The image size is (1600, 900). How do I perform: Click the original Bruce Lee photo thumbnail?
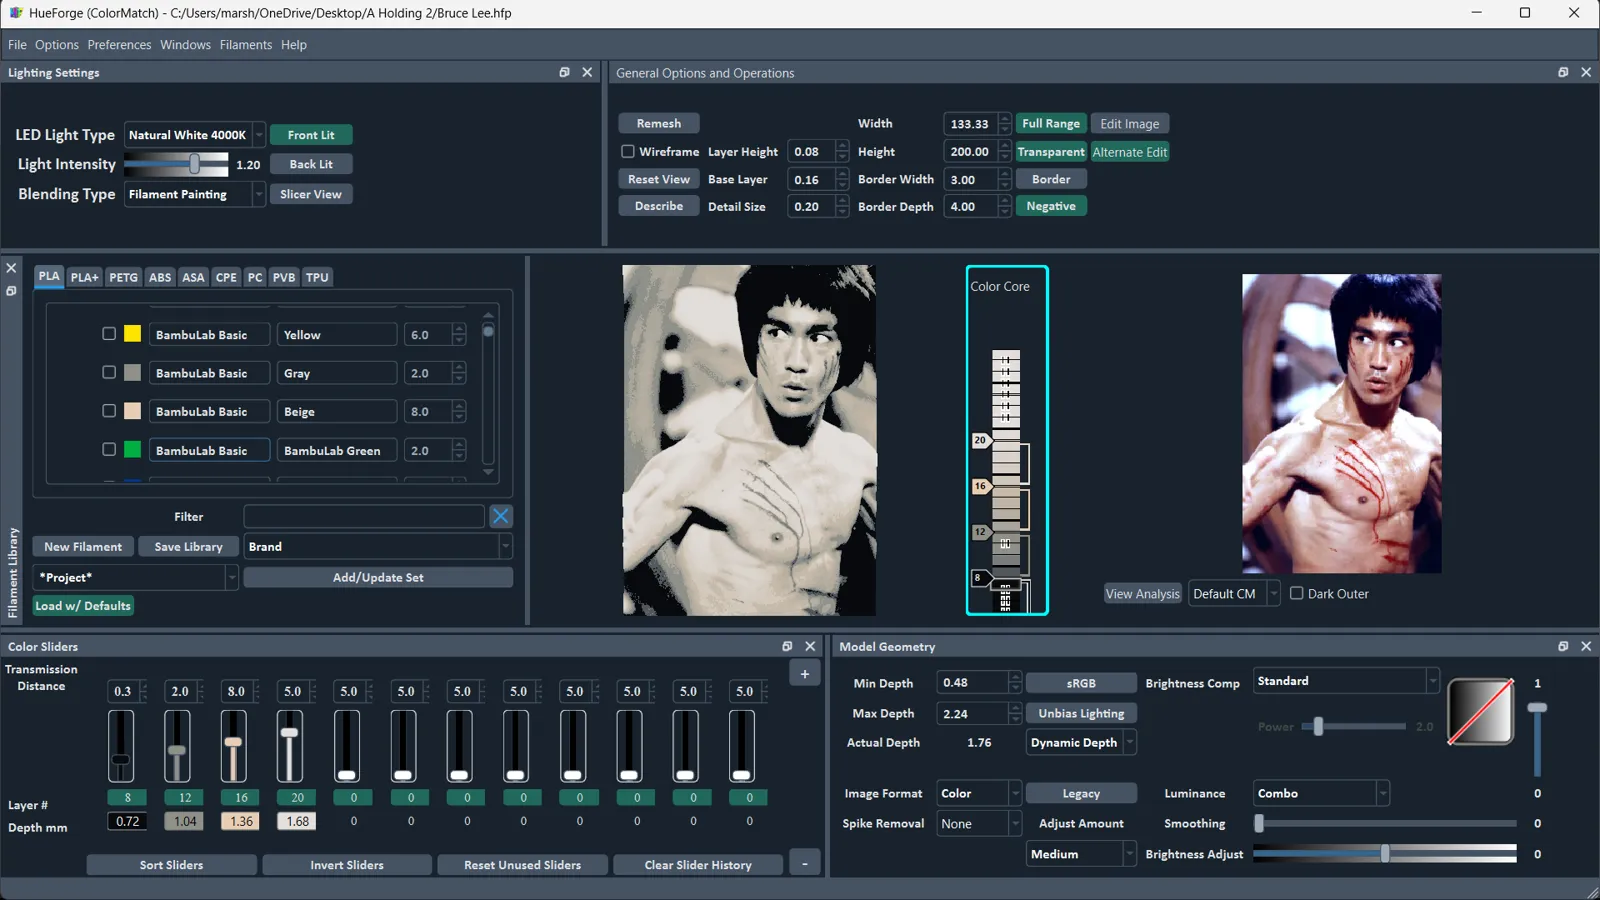1342,424
